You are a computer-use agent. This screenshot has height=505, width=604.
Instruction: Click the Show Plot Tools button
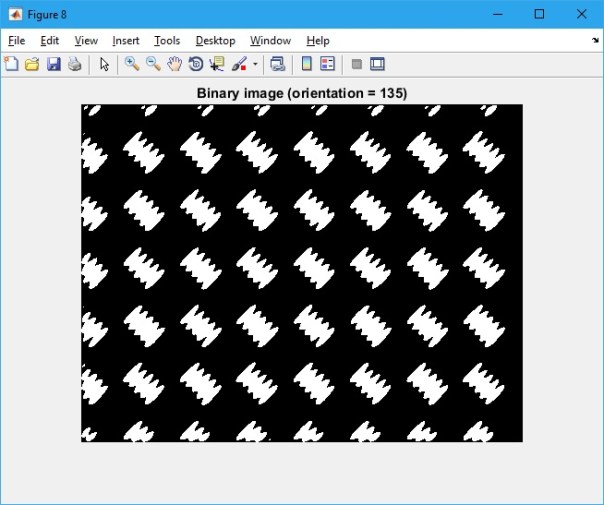(x=377, y=65)
